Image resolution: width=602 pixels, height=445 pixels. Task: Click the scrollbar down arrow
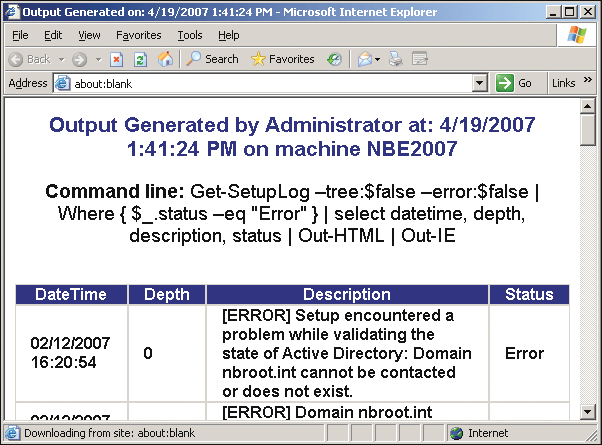coord(587,412)
